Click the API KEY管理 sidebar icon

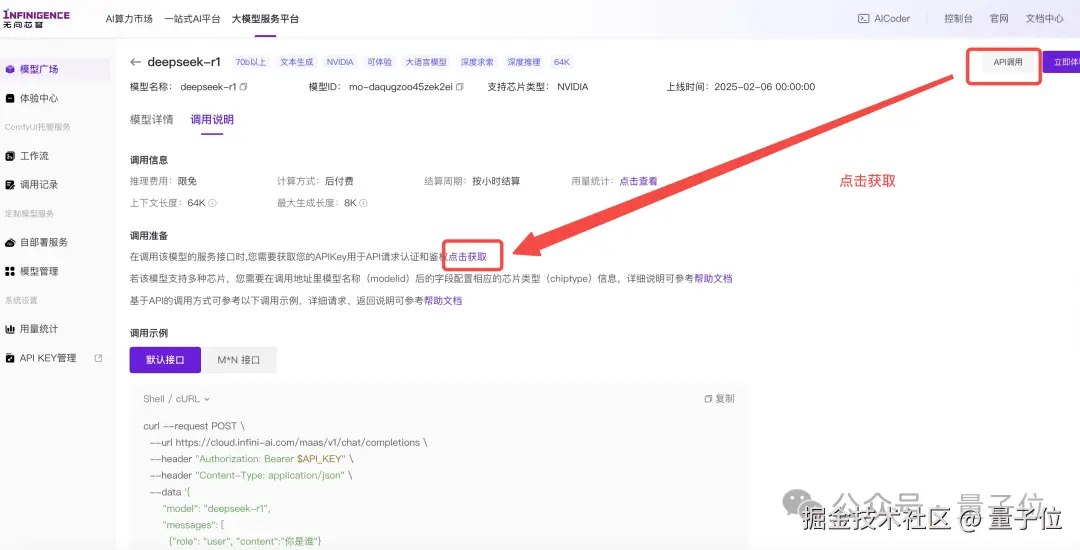tap(10, 358)
